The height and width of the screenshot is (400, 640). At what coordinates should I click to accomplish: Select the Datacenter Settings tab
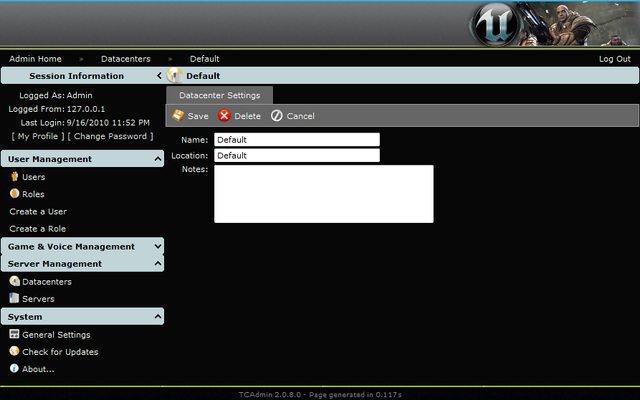click(x=219, y=96)
